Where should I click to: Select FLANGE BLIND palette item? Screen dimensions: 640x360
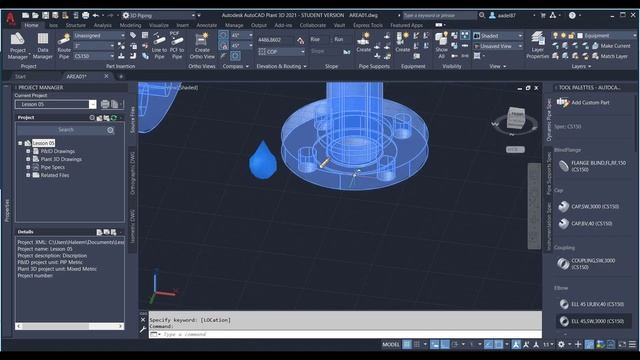tap(593, 166)
